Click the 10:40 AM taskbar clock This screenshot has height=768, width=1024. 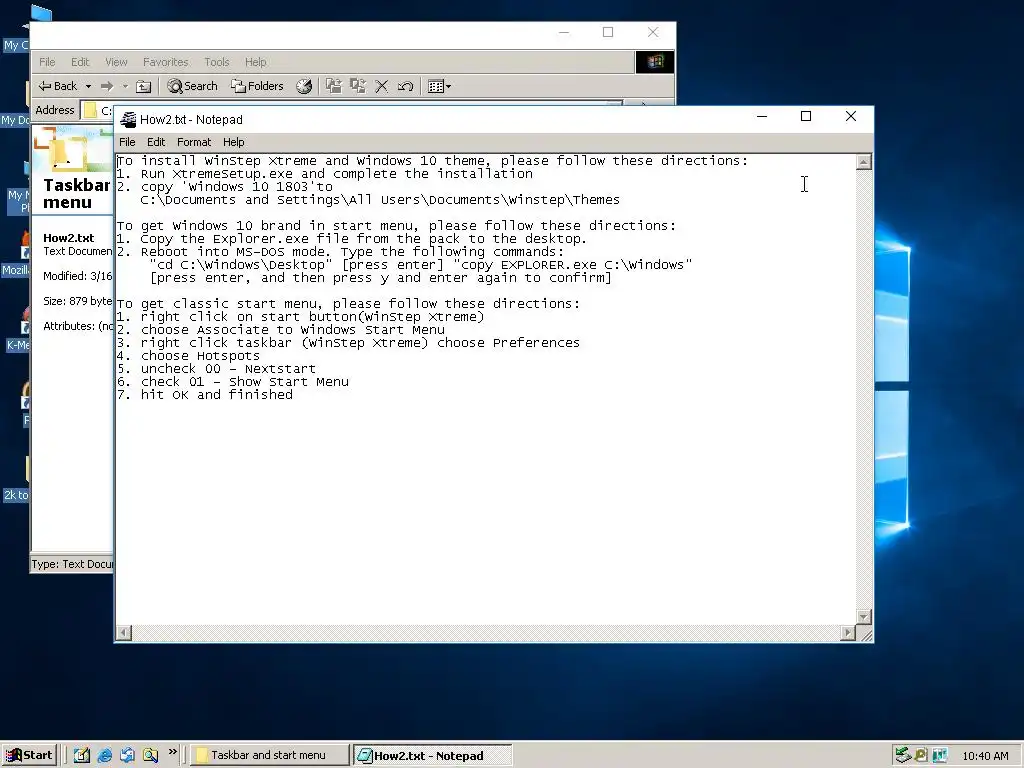pos(985,756)
